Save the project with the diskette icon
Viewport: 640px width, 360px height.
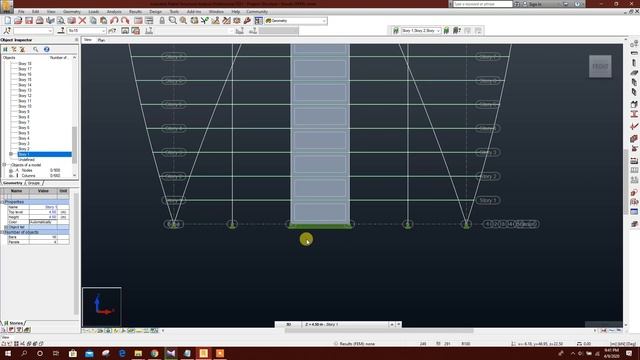29,20
